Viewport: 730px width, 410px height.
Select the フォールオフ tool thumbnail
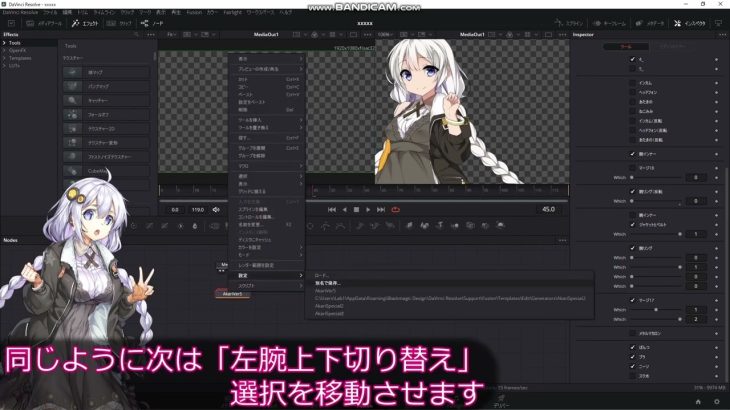tap(72, 114)
